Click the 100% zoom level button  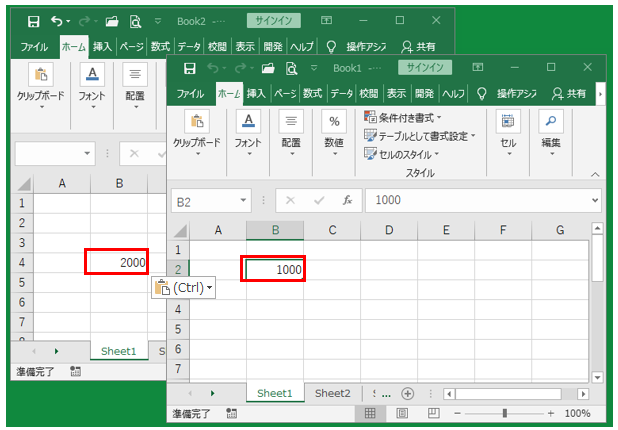point(577,413)
